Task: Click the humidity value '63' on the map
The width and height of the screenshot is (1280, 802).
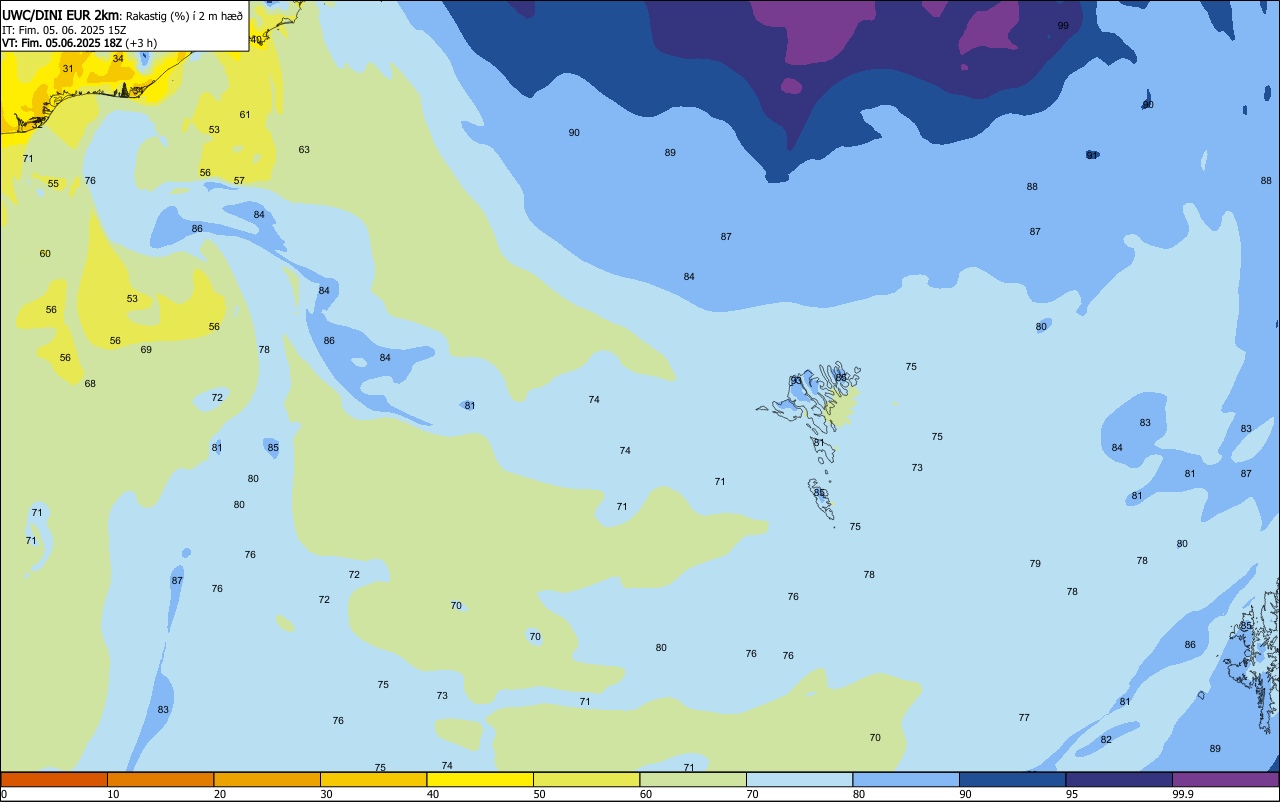Action: click(304, 150)
